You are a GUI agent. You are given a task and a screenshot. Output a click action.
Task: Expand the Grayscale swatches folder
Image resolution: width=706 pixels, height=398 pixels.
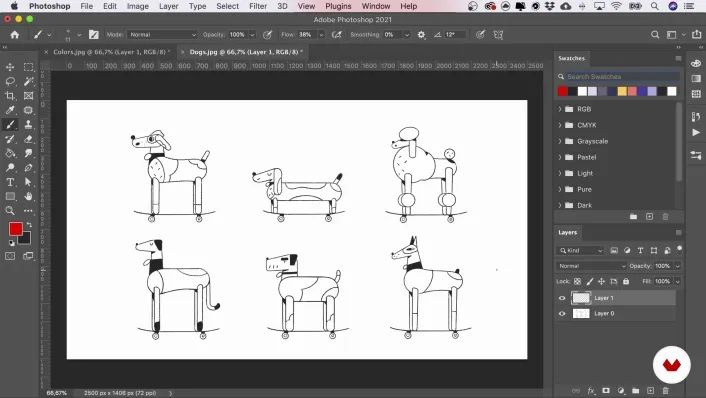560,141
